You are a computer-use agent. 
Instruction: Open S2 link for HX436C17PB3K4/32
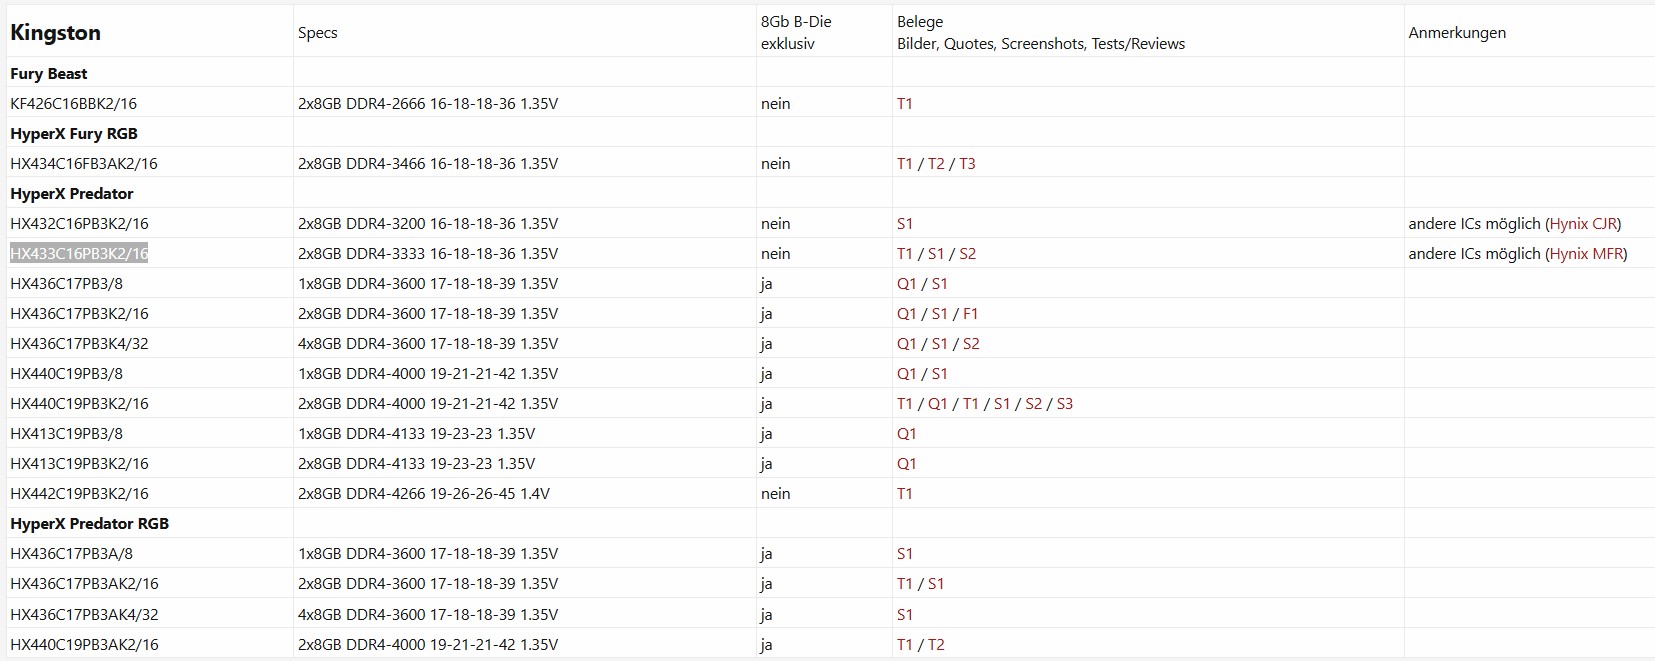click(970, 344)
